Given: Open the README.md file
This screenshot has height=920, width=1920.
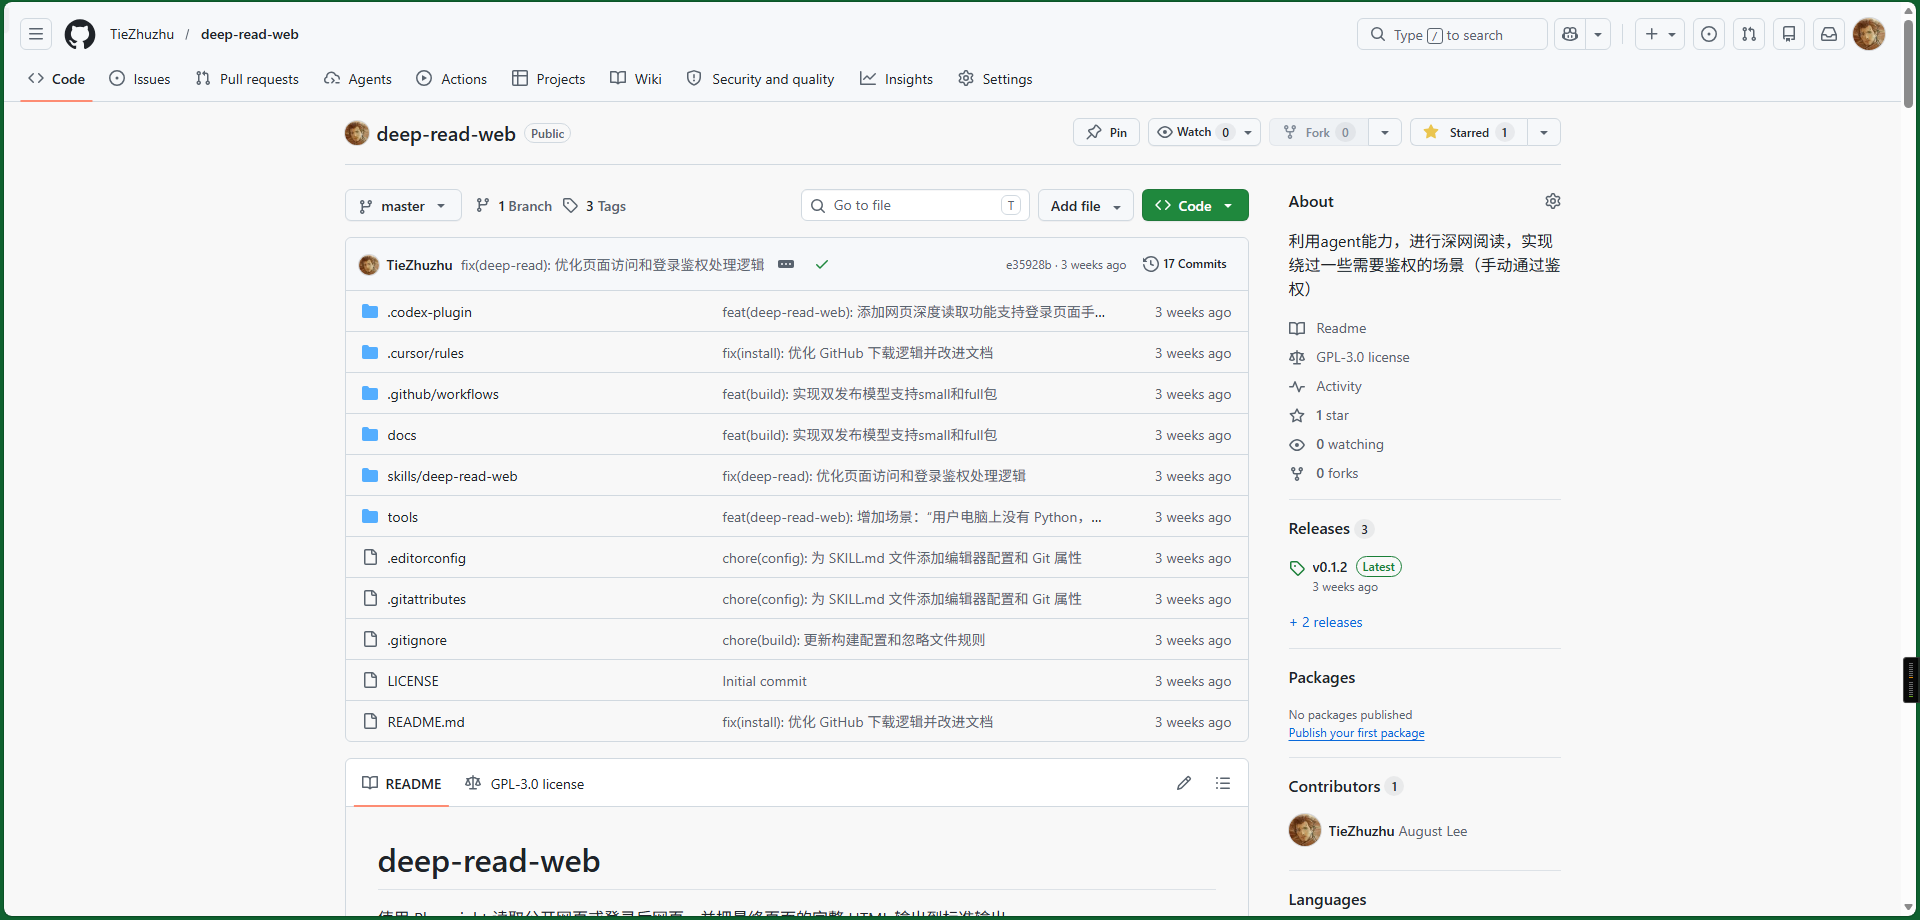Looking at the screenshot, I should click(426, 722).
